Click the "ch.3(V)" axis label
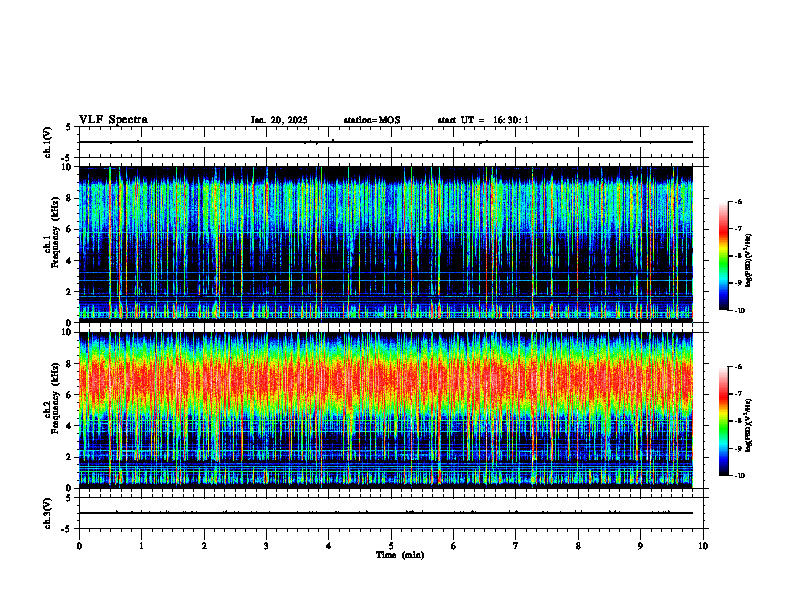Image resolution: width=792 pixels, height=612 pixels. 47,513
